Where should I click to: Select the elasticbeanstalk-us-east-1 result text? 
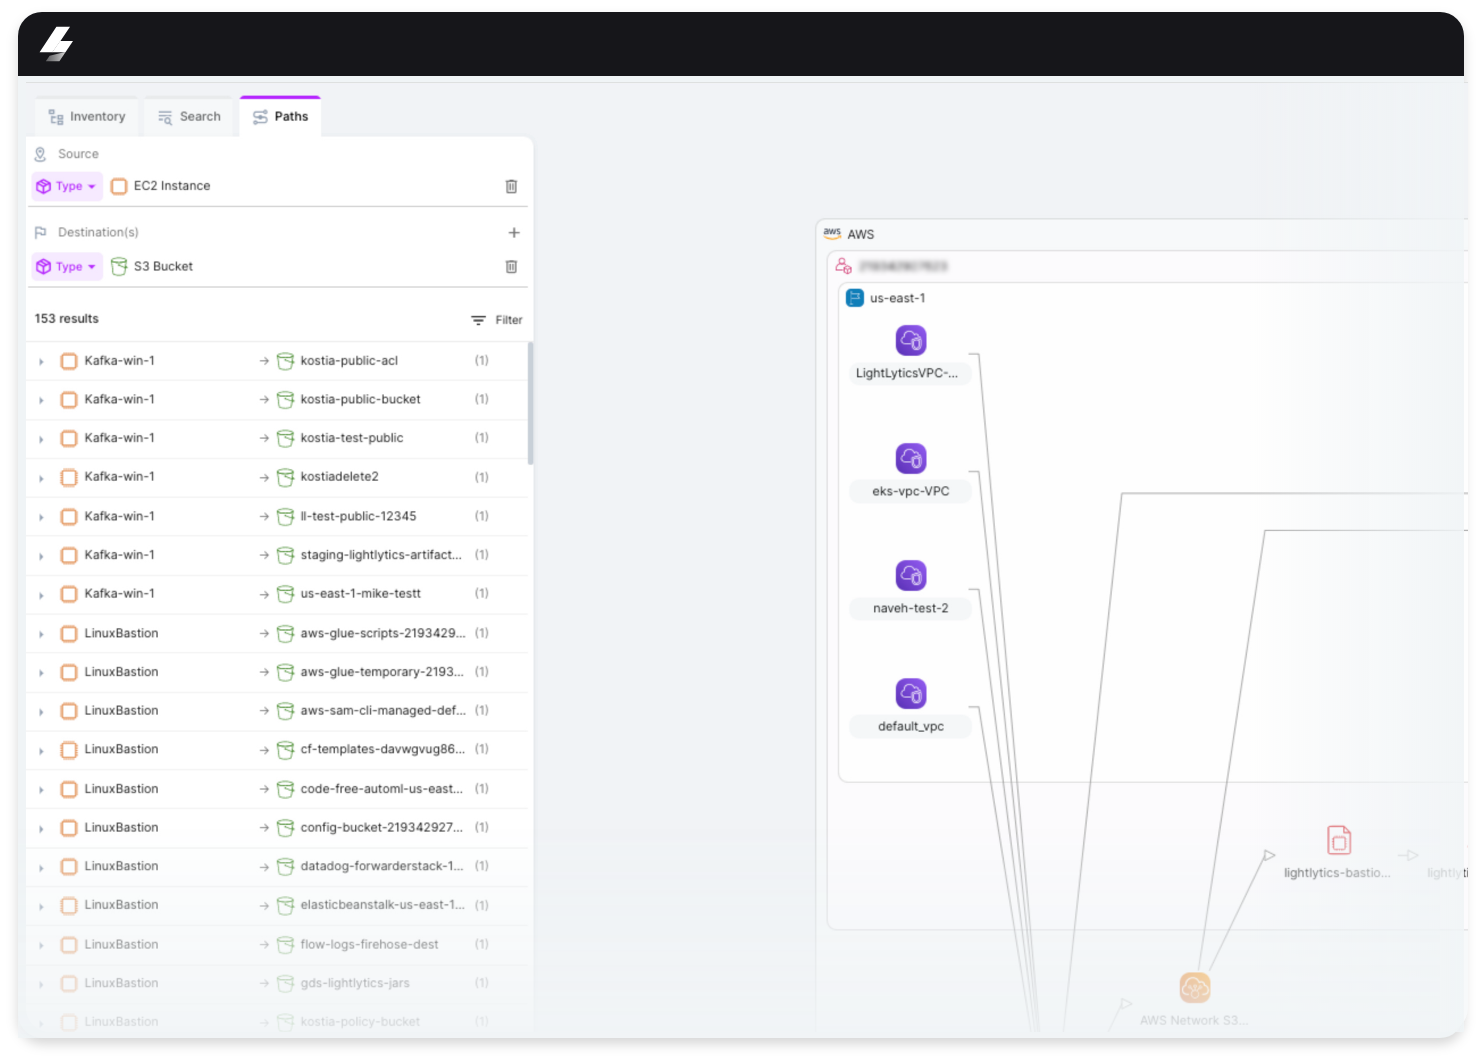click(382, 905)
